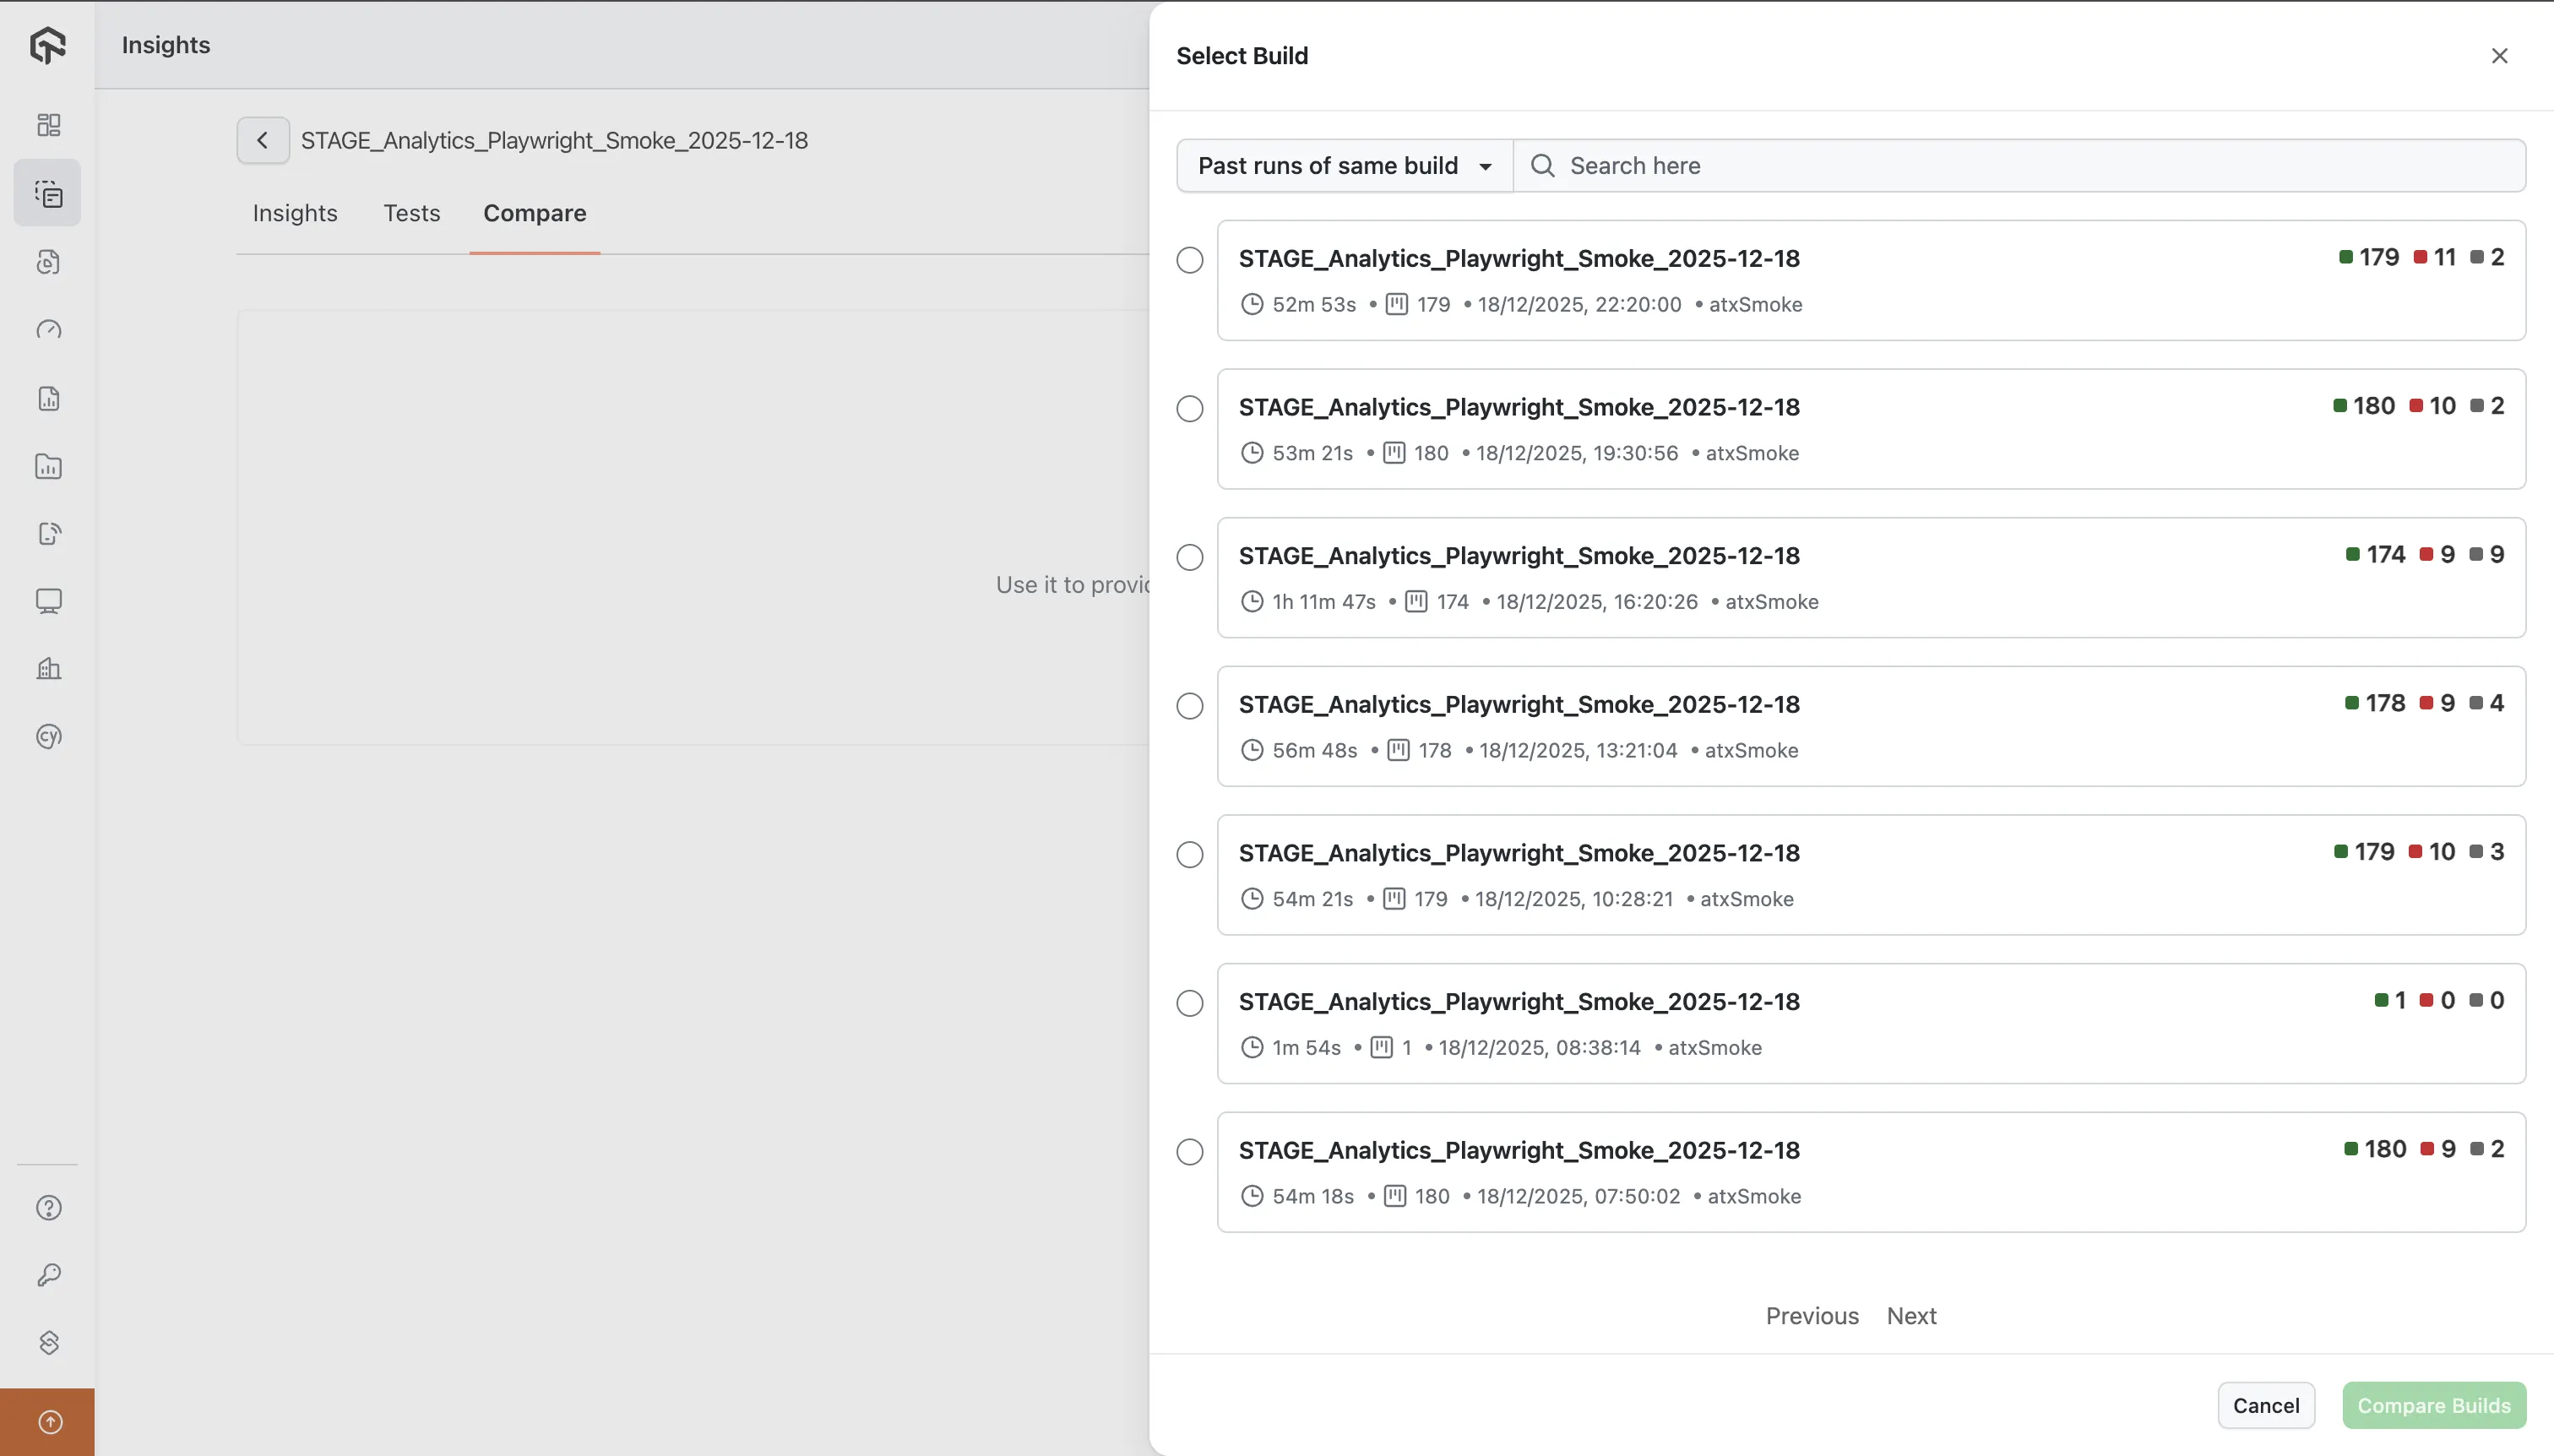Select the 22:20:00 build run radio
2554x1456 pixels.
click(x=1190, y=260)
